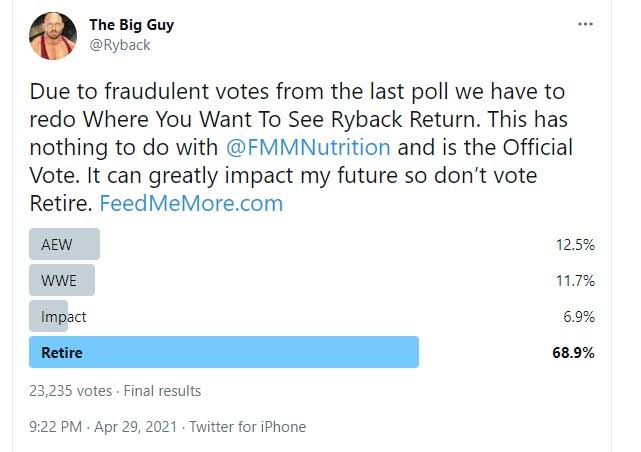Open the three-dot more options menu
The image size is (641, 452).
click(x=585, y=24)
